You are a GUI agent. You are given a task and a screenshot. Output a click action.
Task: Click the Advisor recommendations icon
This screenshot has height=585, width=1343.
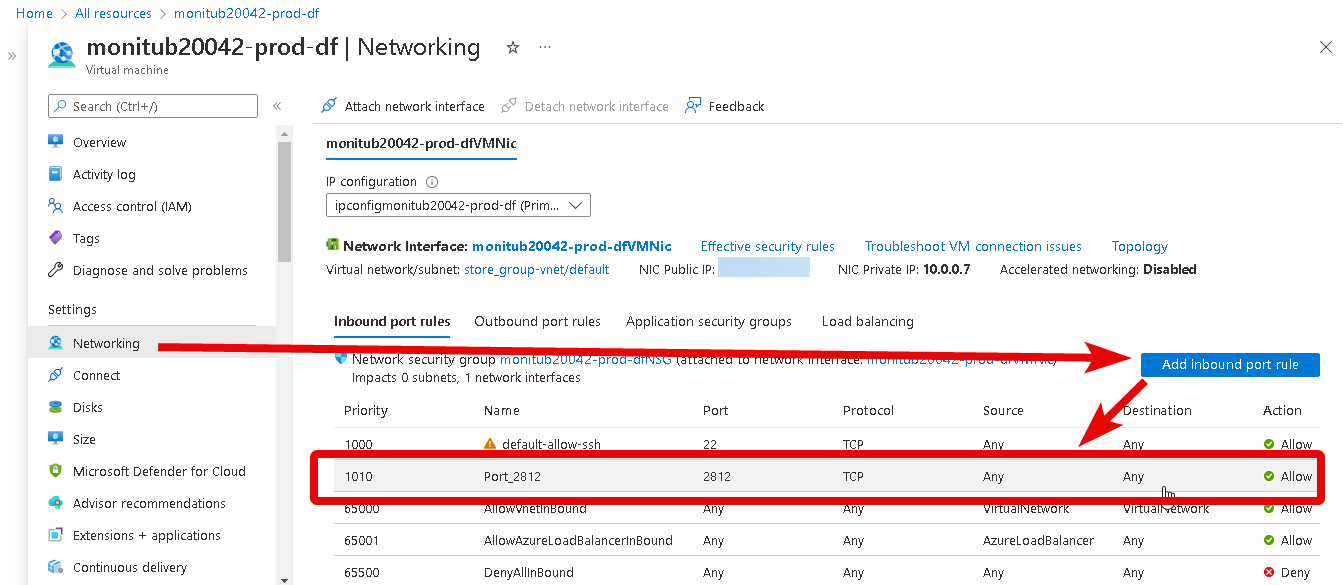[x=56, y=503]
